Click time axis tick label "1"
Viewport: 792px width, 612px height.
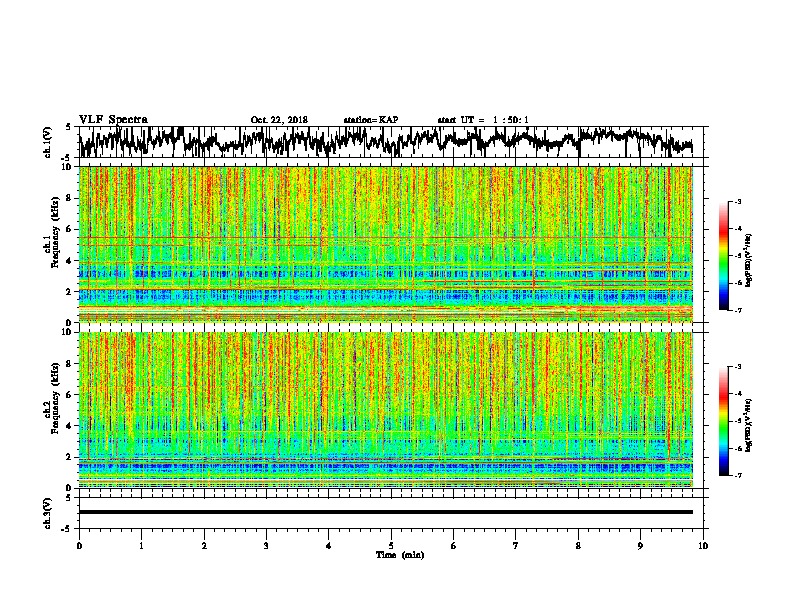(x=141, y=546)
